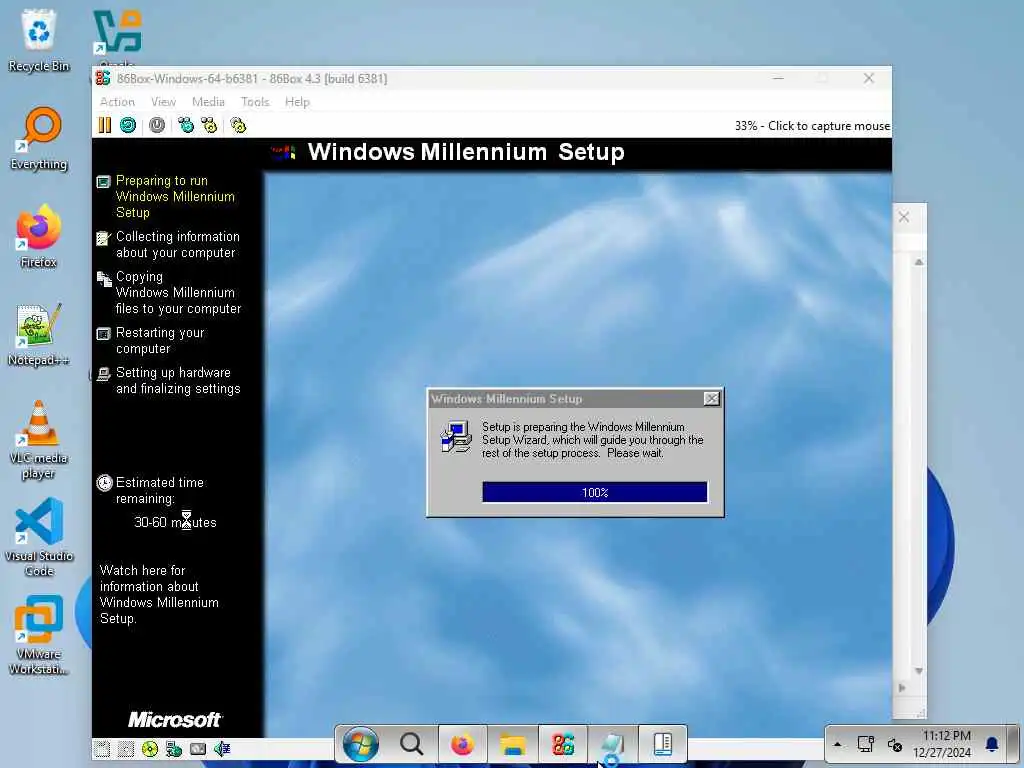The height and width of the screenshot is (768, 1024).
Task: Open the Help menu
Action: (297, 102)
